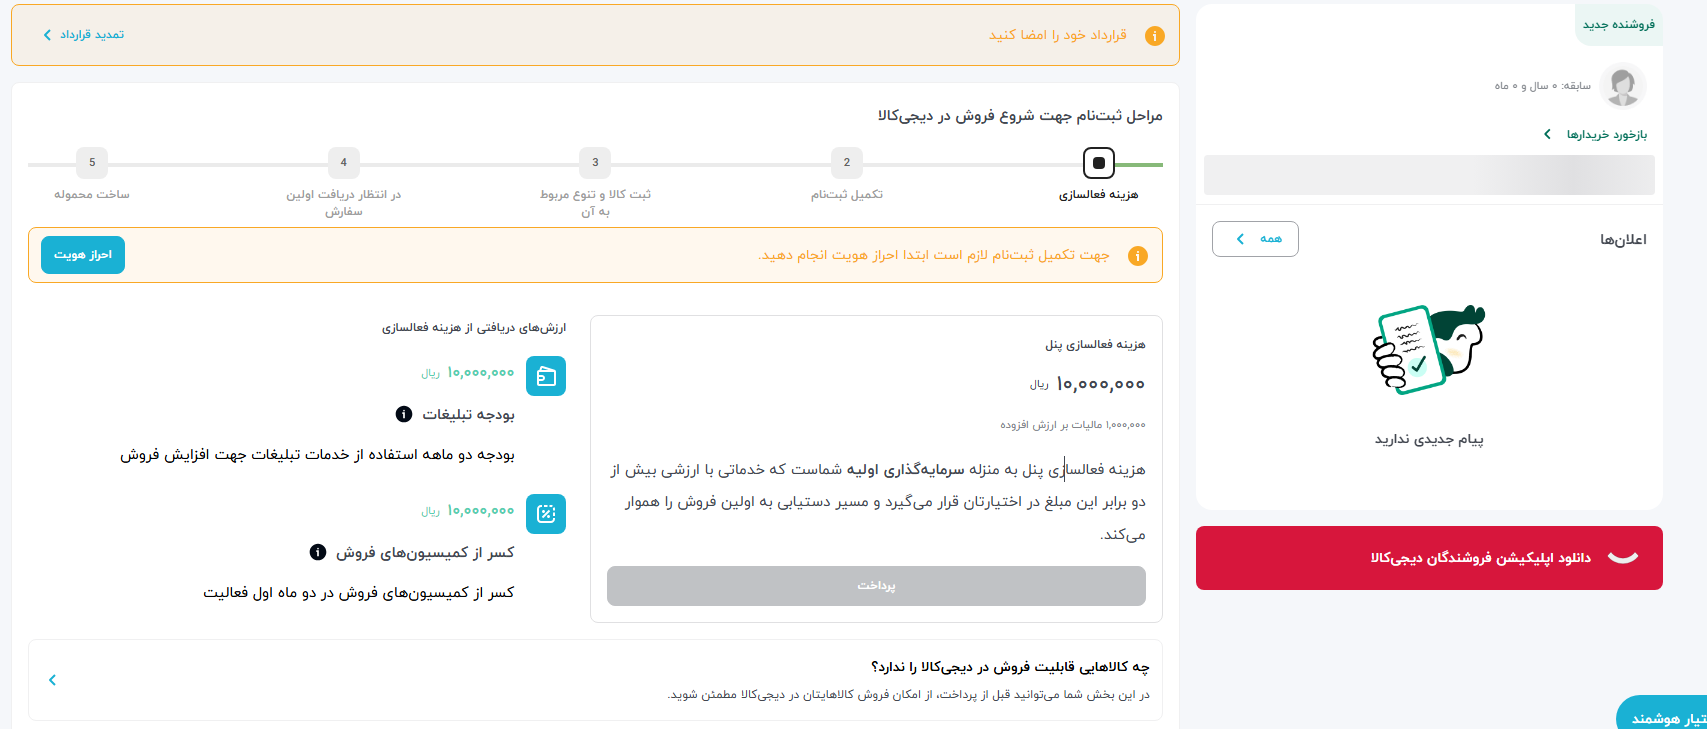
Task: Click the smile logo icon on download banner
Action: click(x=1623, y=558)
